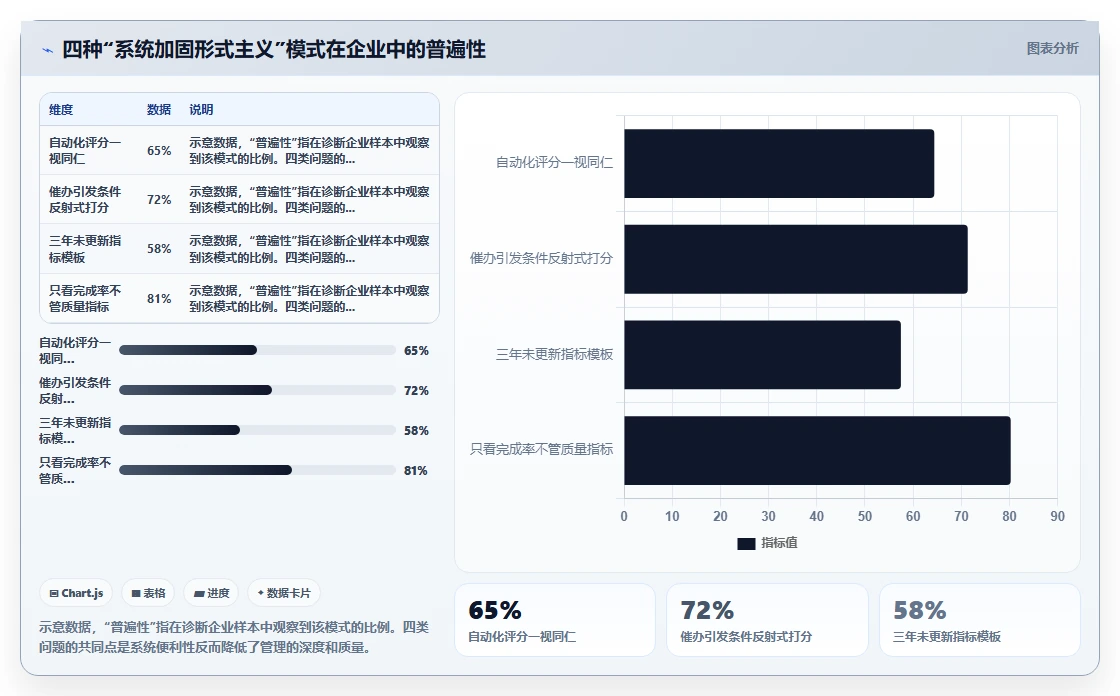Click the 65% value beside the progress bar
The image size is (1120, 696).
coord(416,350)
